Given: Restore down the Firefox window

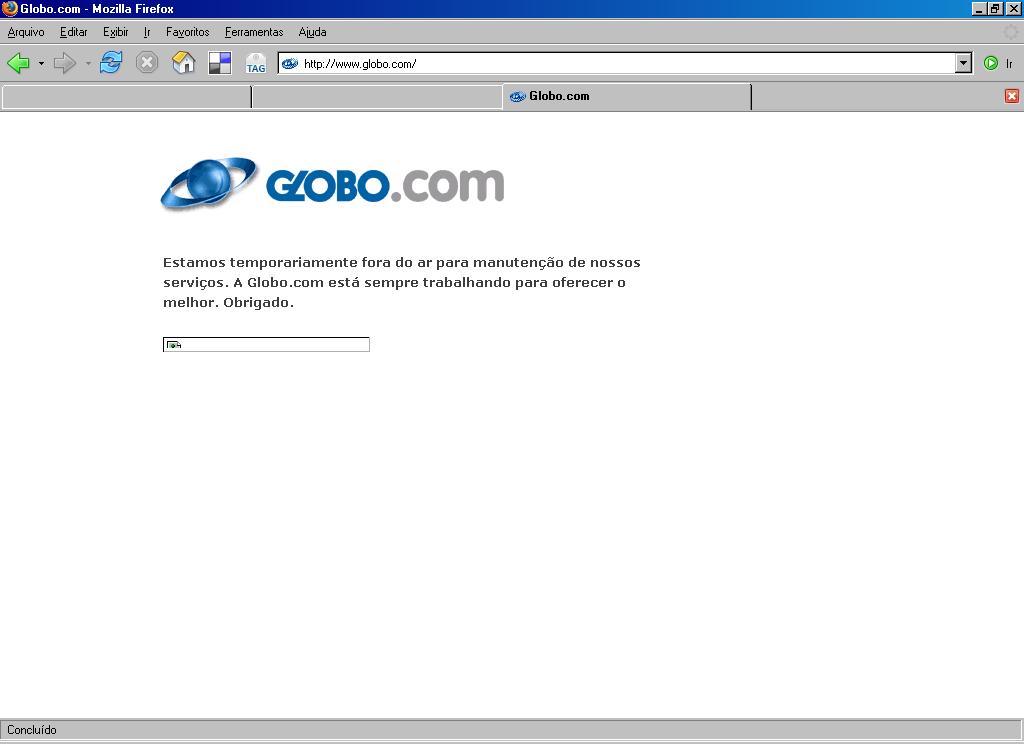Looking at the screenshot, I should click(995, 8).
